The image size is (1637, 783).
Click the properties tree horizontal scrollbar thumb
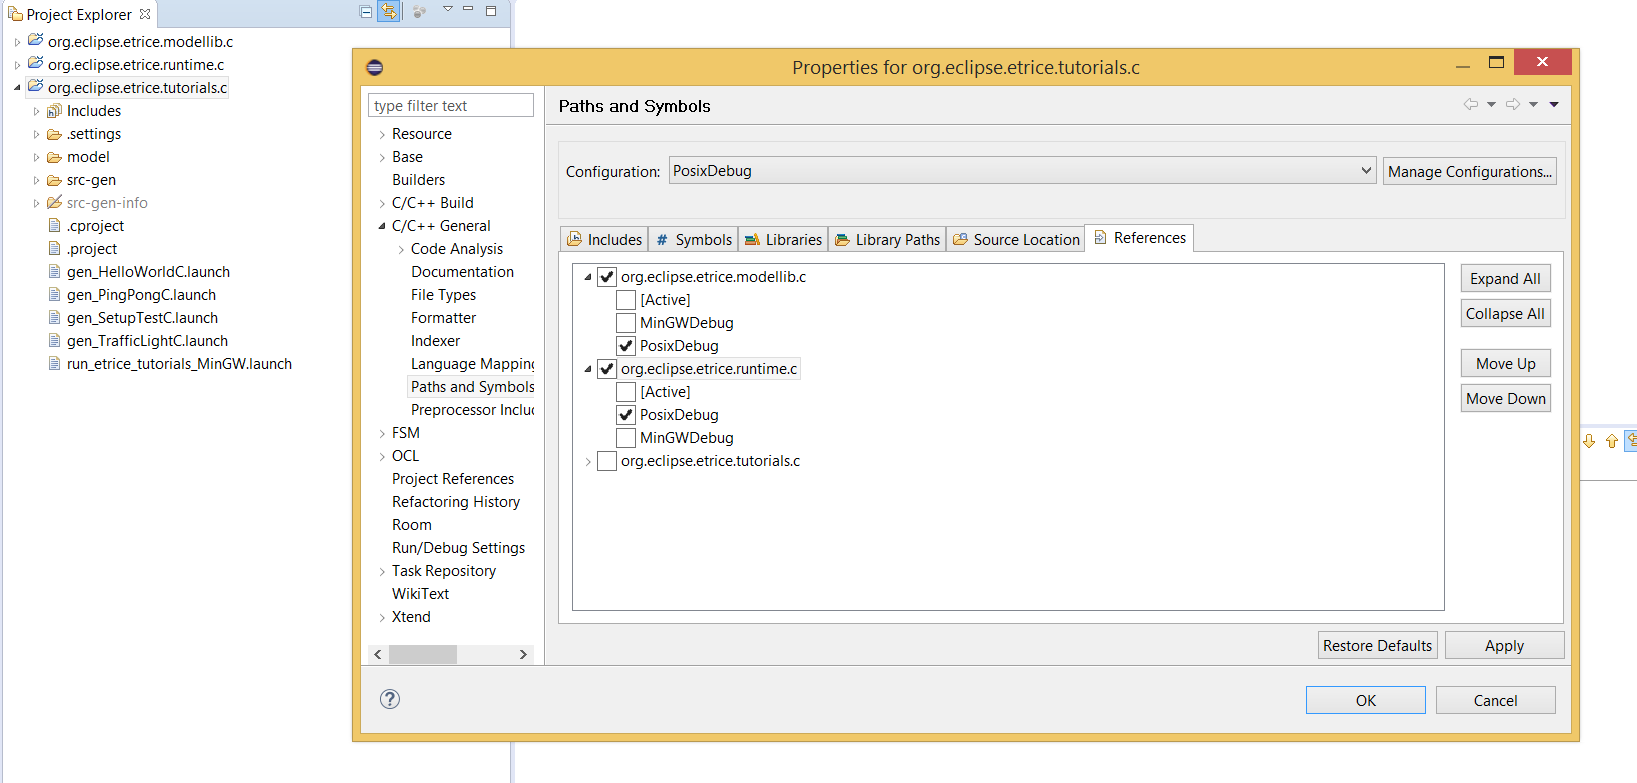pos(423,654)
